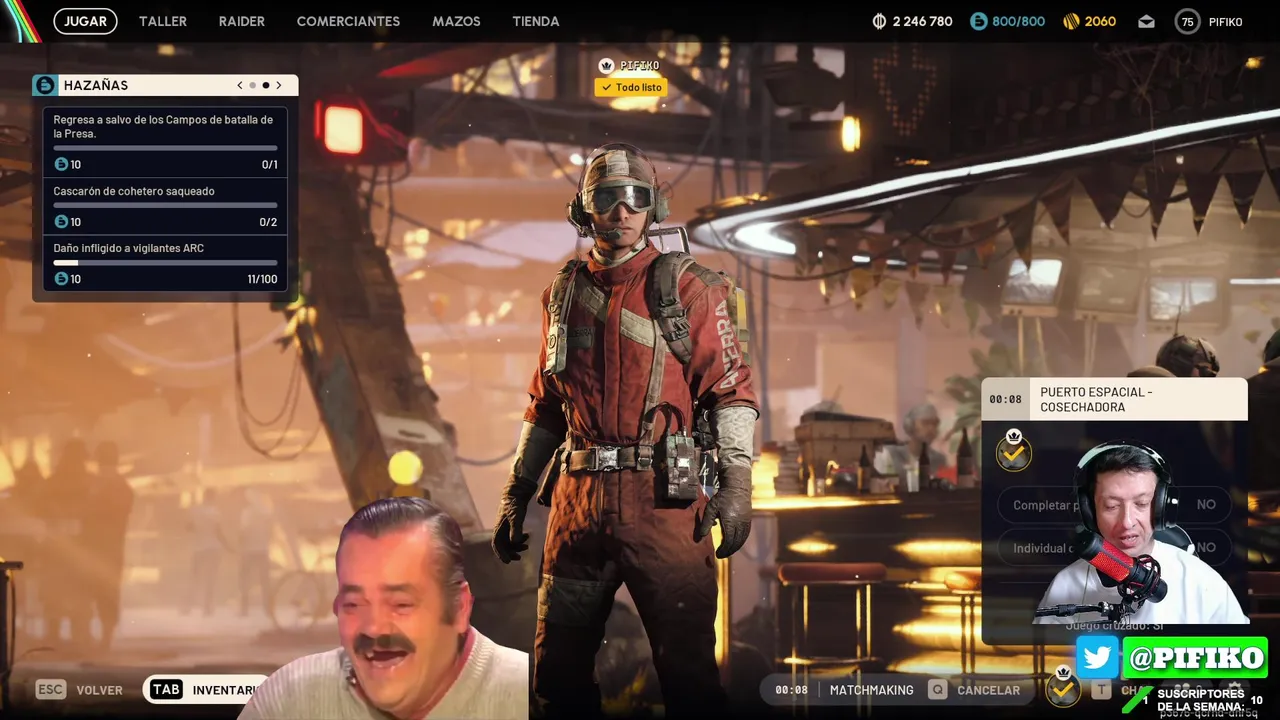
Task: Click reward icon on the 11/100 feat row
Action: click(x=61, y=278)
